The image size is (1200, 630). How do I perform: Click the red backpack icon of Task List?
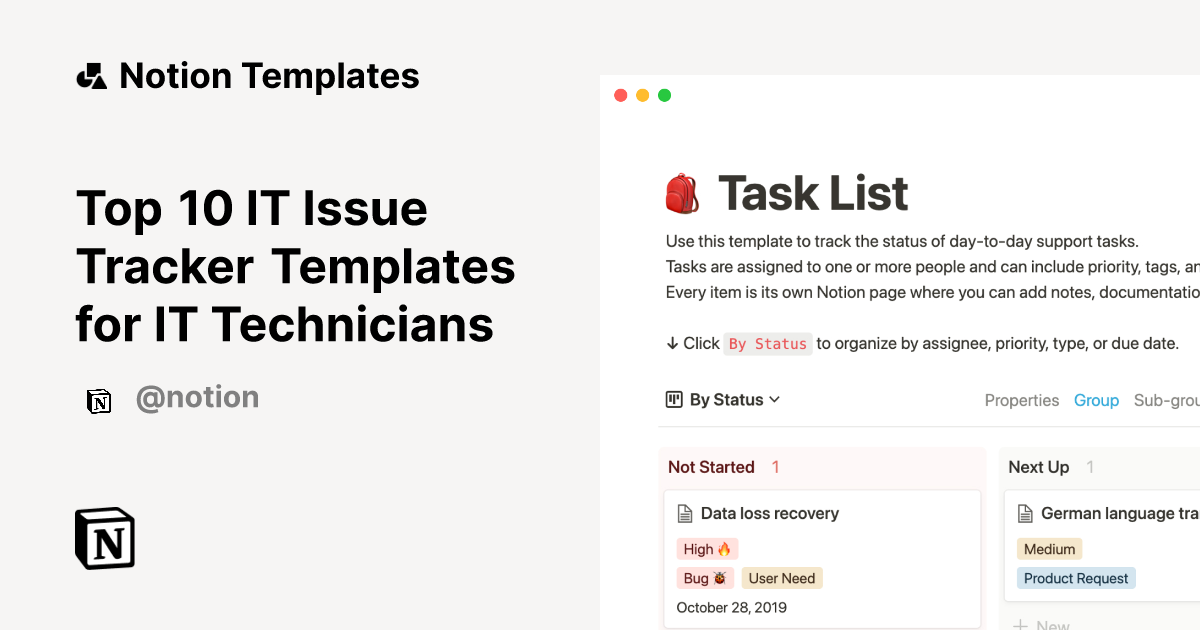click(x=683, y=191)
